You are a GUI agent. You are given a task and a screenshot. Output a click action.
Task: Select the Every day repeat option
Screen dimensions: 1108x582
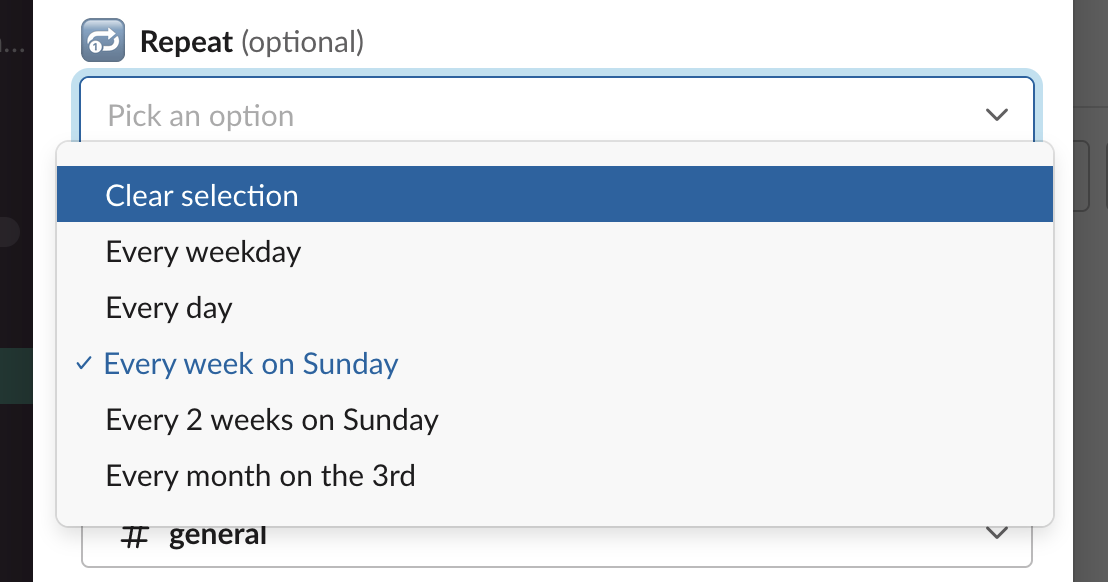(169, 307)
